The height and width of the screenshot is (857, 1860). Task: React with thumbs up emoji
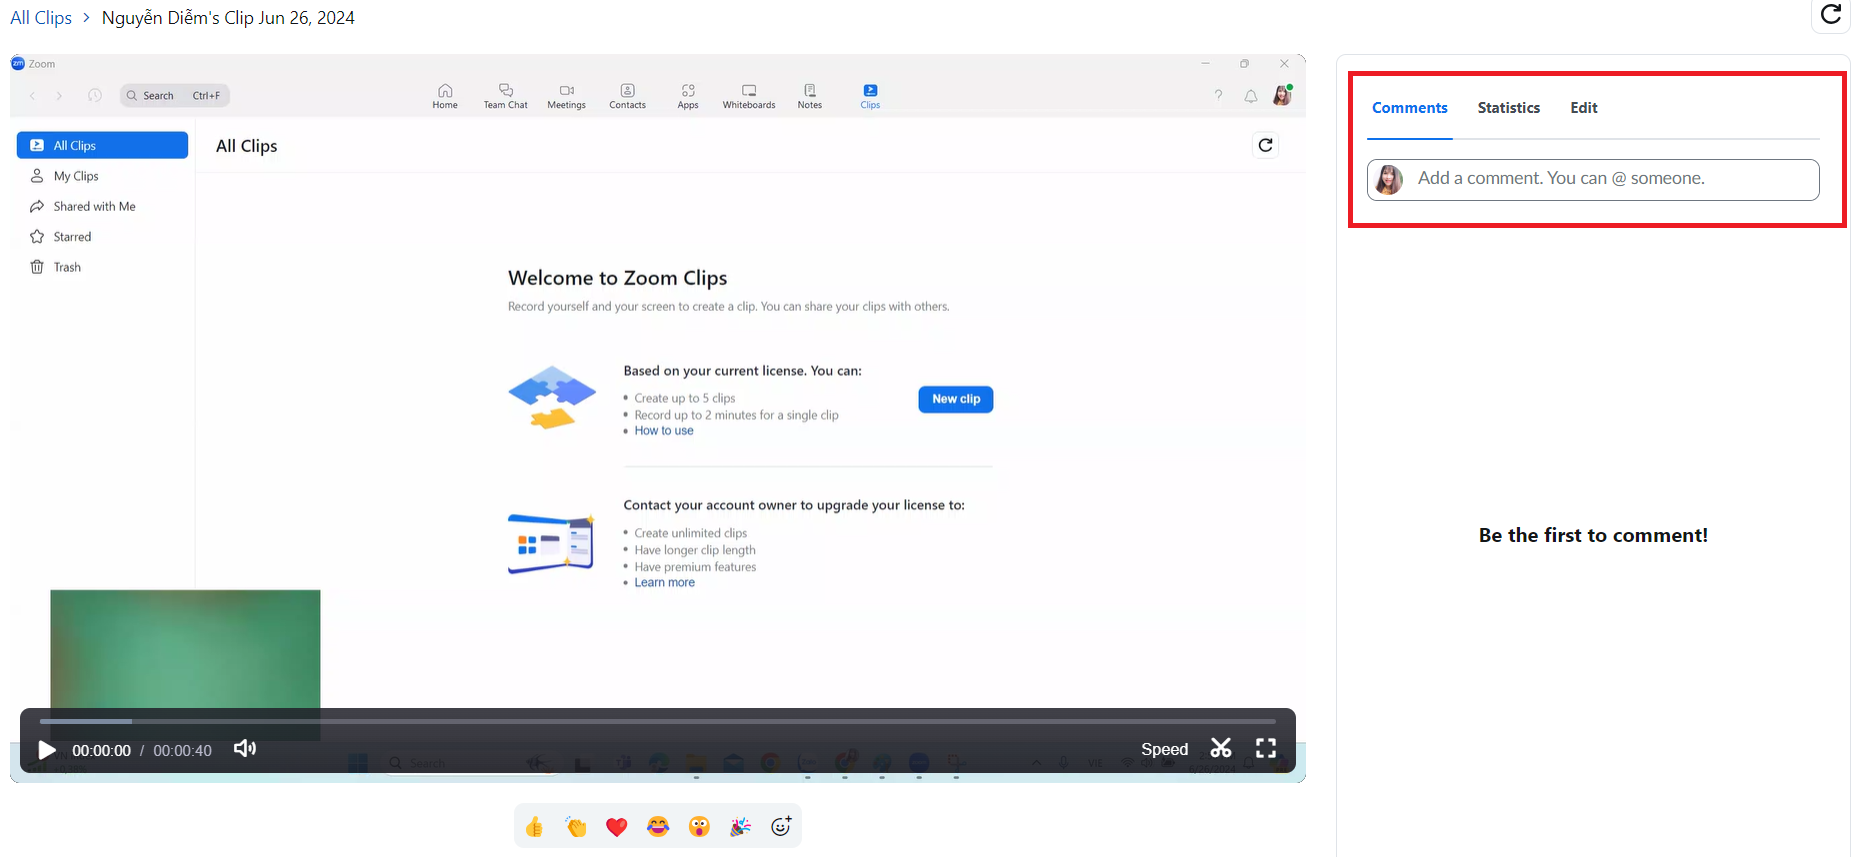point(535,827)
